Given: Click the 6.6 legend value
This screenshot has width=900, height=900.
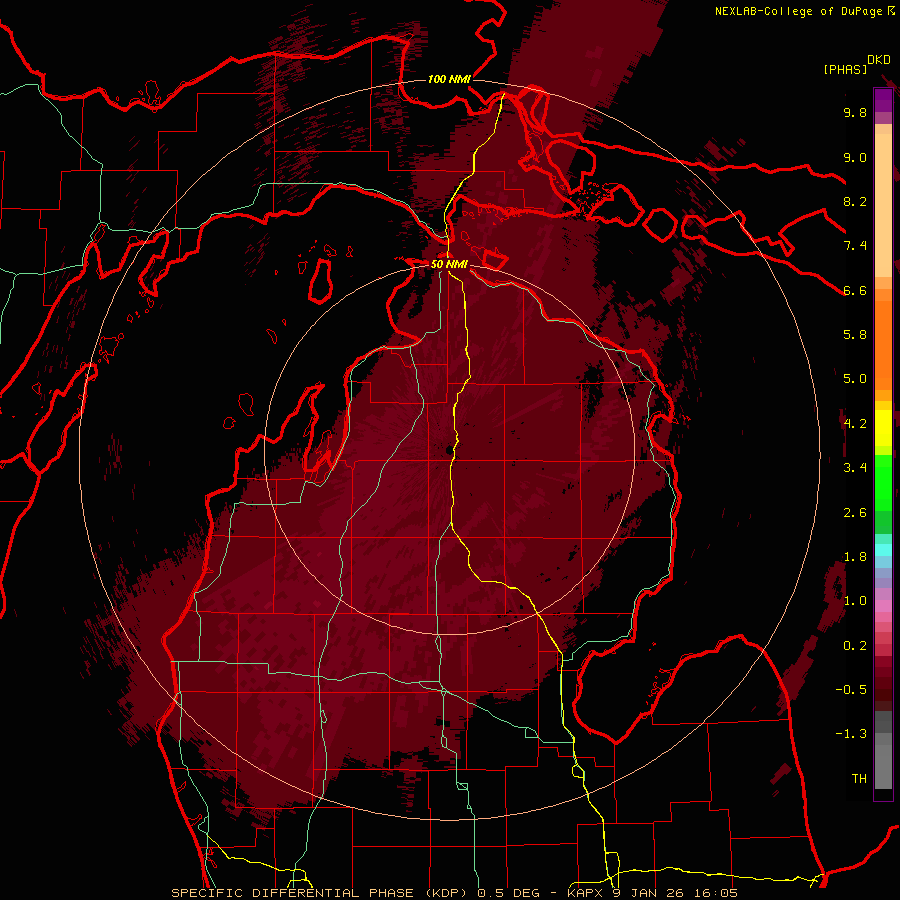Looking at the screenshot, I should 855,290.
